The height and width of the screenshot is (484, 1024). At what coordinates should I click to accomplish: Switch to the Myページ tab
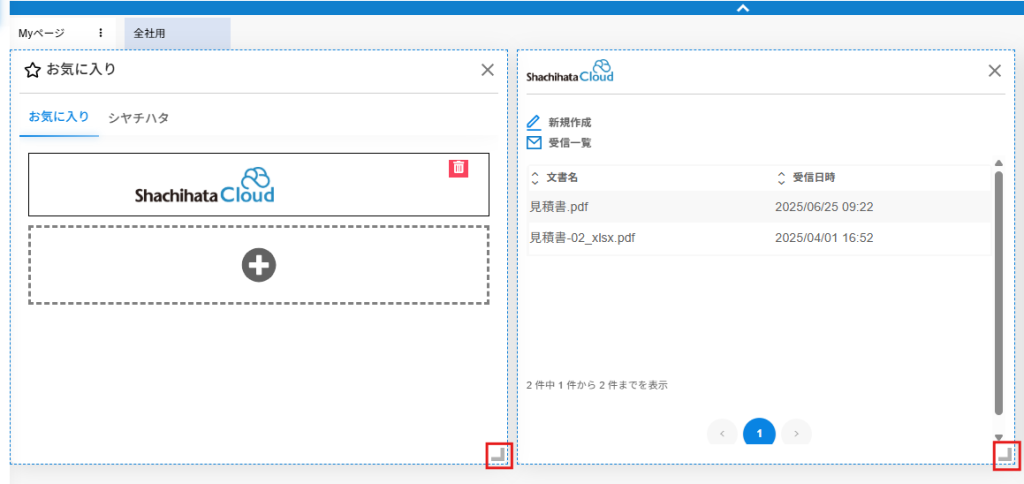pyautogui.click(x=42, y=33)
